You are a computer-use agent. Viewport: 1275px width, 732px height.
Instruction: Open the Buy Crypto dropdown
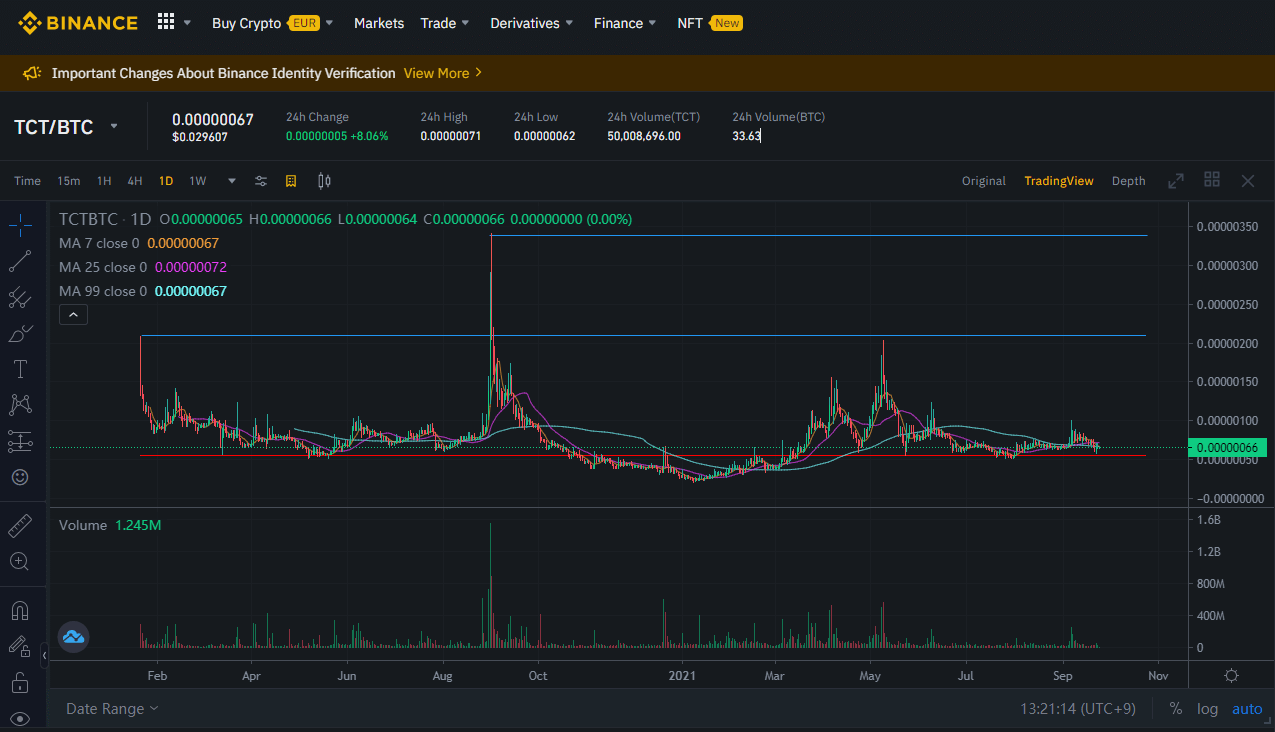tap(272, 23)
